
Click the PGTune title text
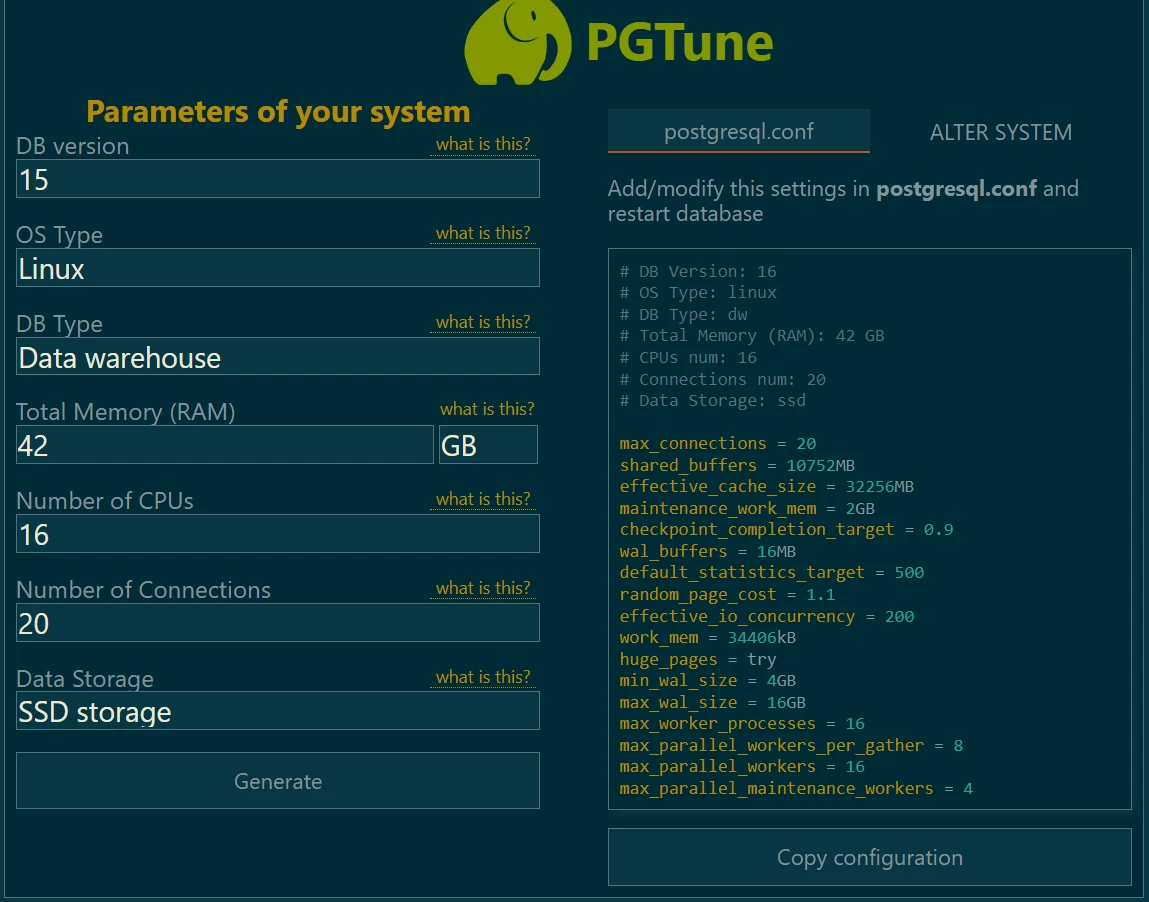pos(679,42)
